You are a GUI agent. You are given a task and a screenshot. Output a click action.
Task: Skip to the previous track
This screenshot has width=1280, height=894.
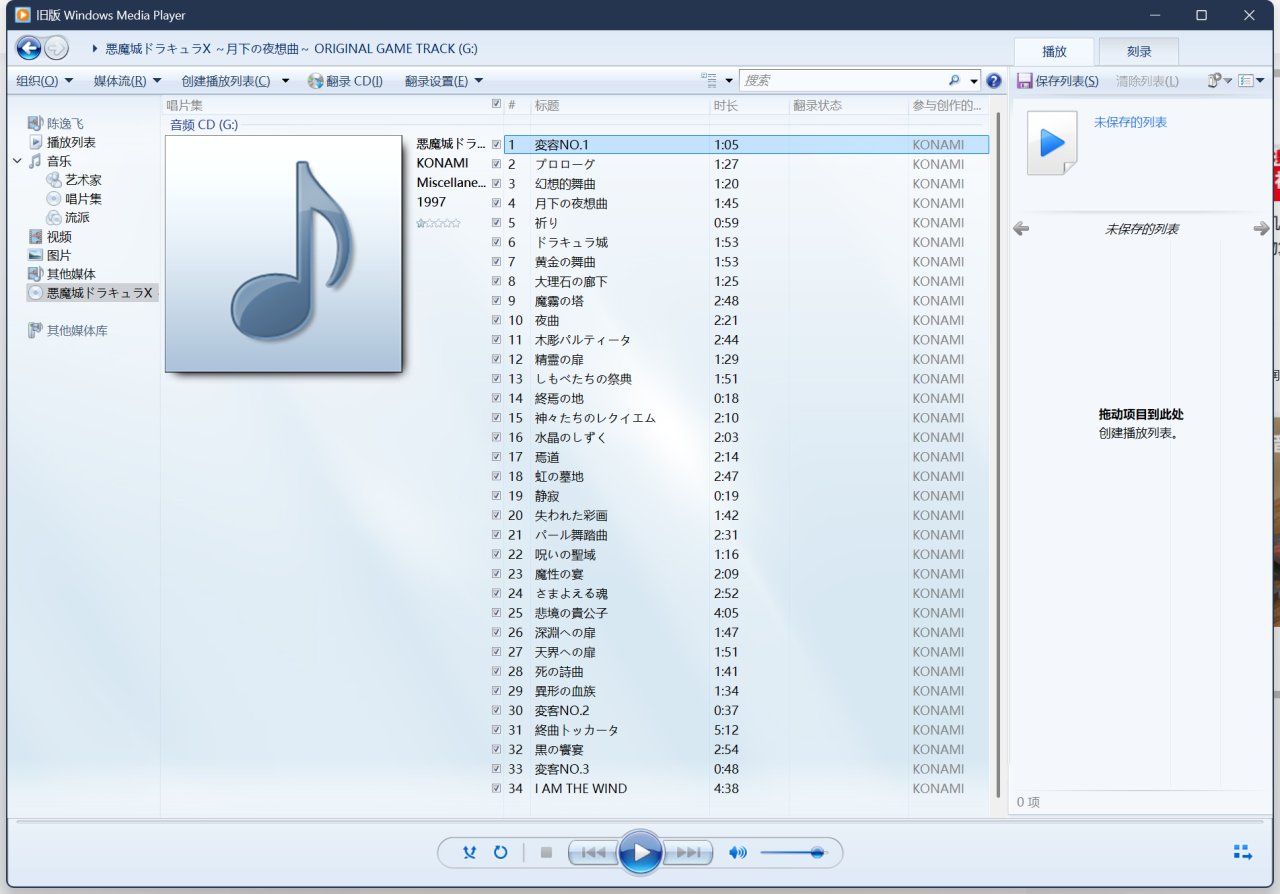[593, 853]
